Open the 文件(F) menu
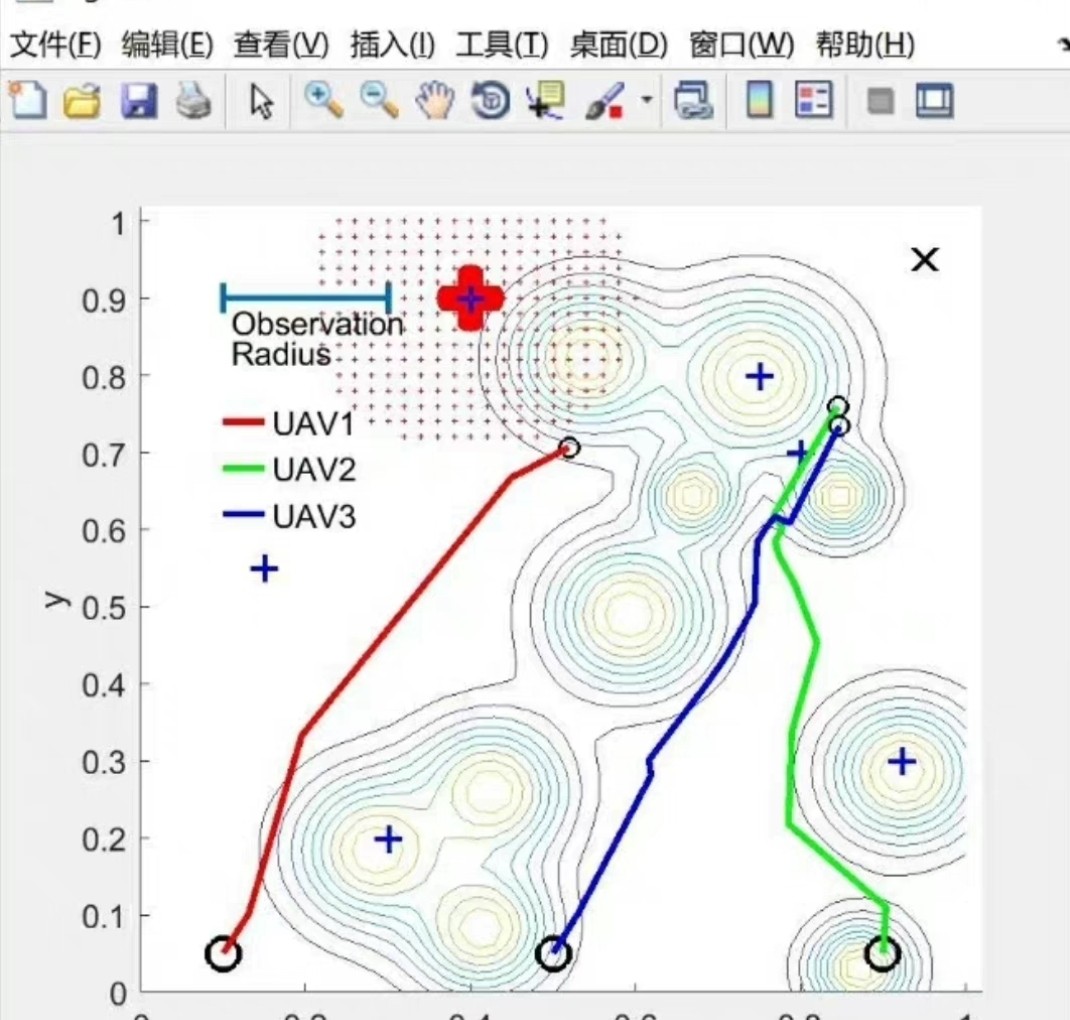Image resolution: width=1070 pixels, height=1020 pixels. 56,45
